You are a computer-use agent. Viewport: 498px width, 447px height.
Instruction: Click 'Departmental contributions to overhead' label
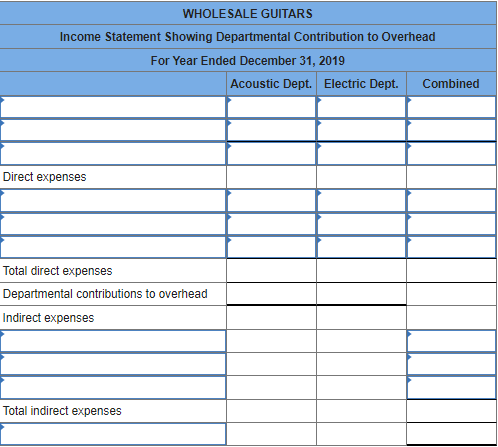pyautogui.click(x=105, y=294)
